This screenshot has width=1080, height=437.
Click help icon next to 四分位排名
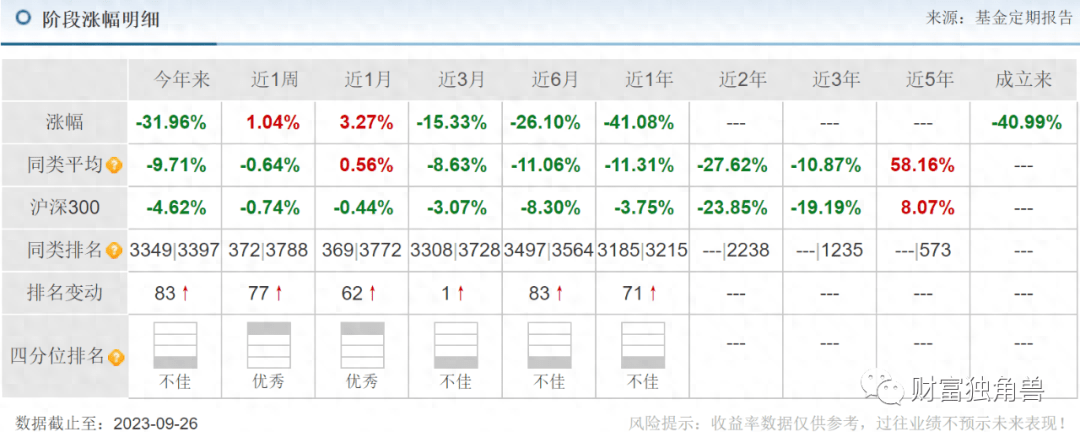tap(115, 356)
